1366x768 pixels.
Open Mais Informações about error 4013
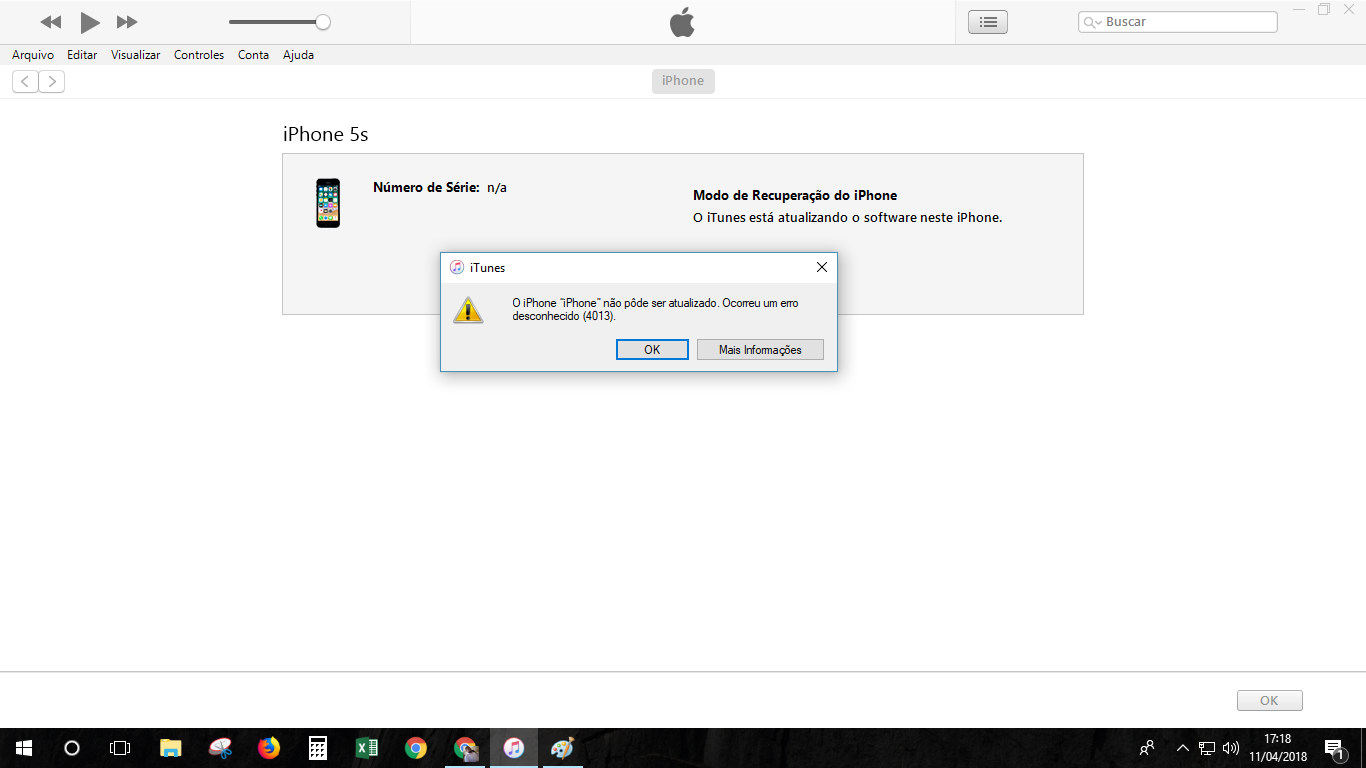tap(760, 349)
